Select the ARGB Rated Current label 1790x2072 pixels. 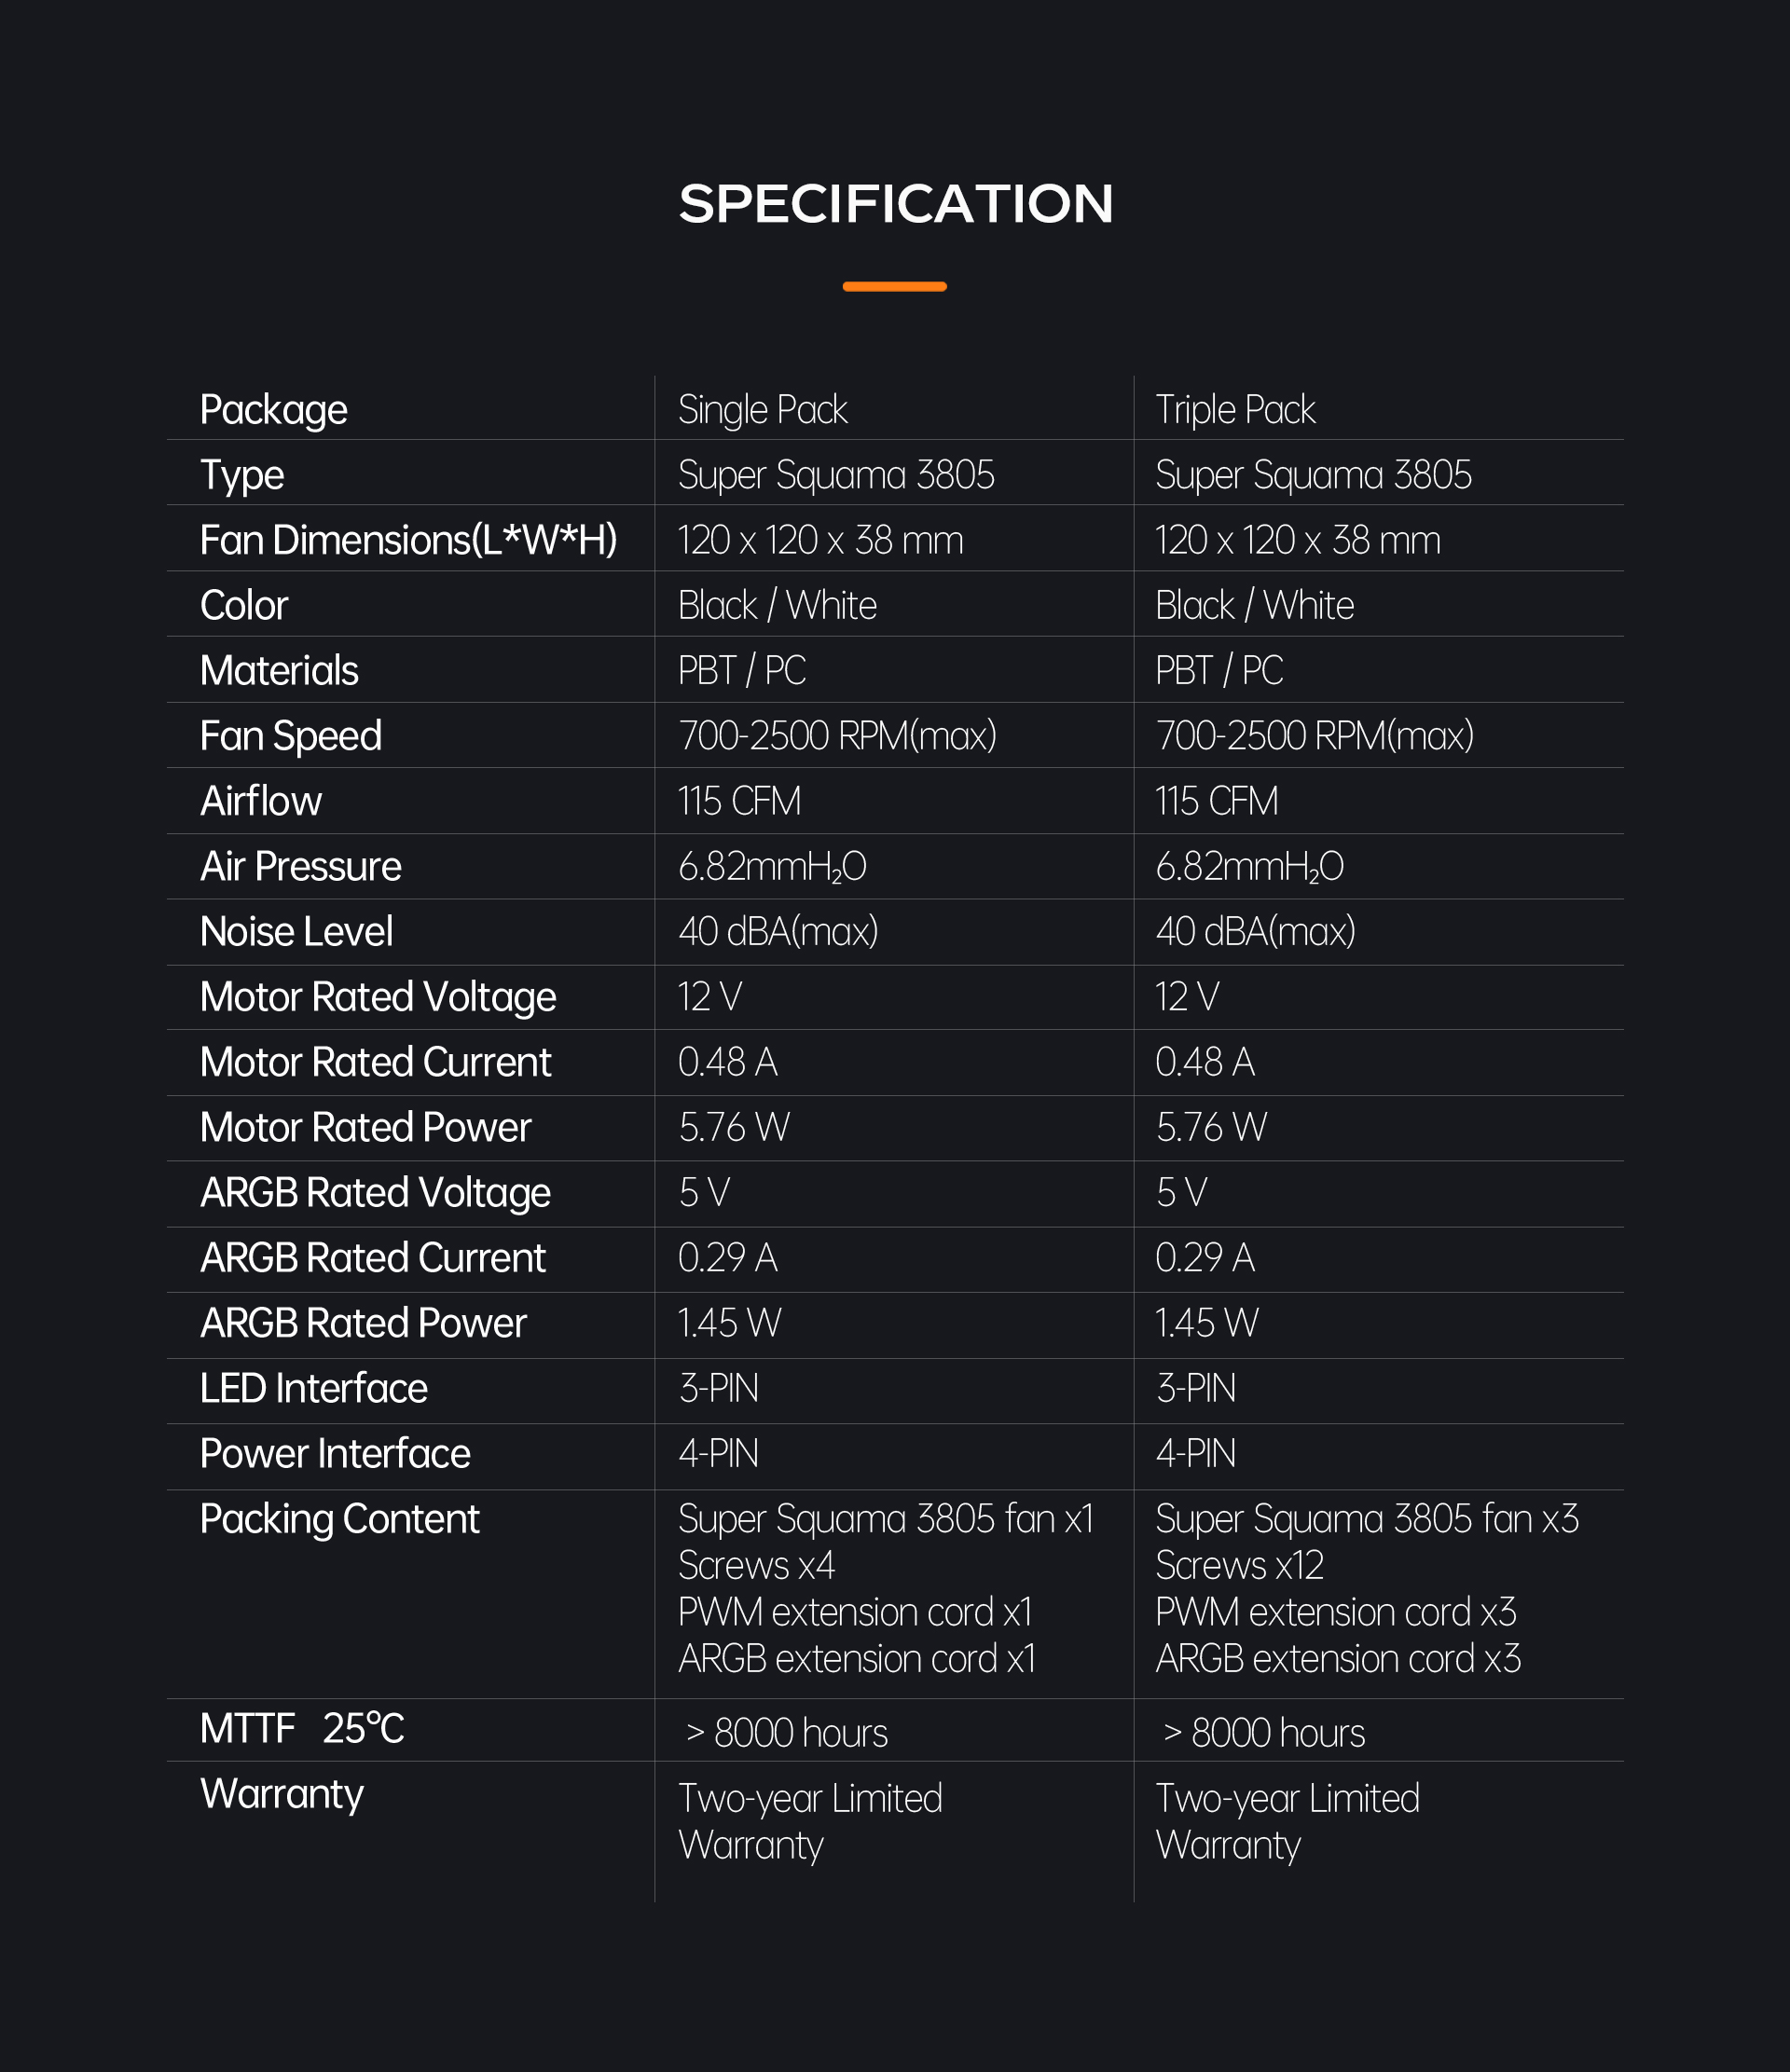(372, 1258)
